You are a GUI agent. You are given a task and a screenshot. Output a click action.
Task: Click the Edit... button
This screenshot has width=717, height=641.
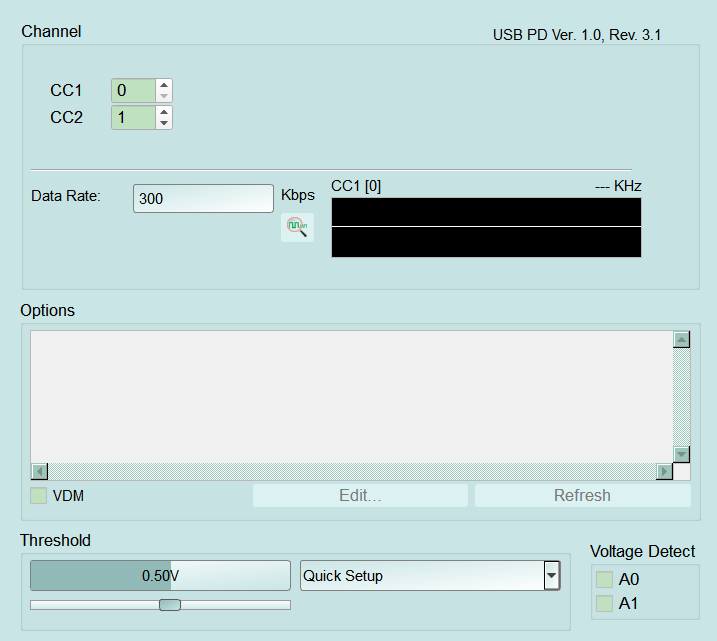coord(360,496)
